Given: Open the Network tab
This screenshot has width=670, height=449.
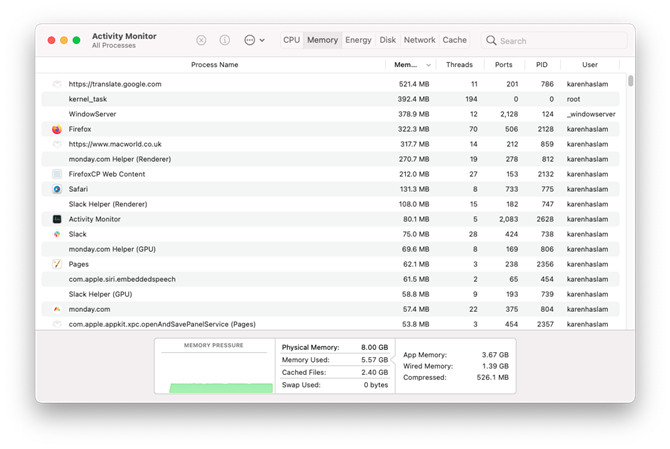Looking at the screenshot, I should [420, 40].
